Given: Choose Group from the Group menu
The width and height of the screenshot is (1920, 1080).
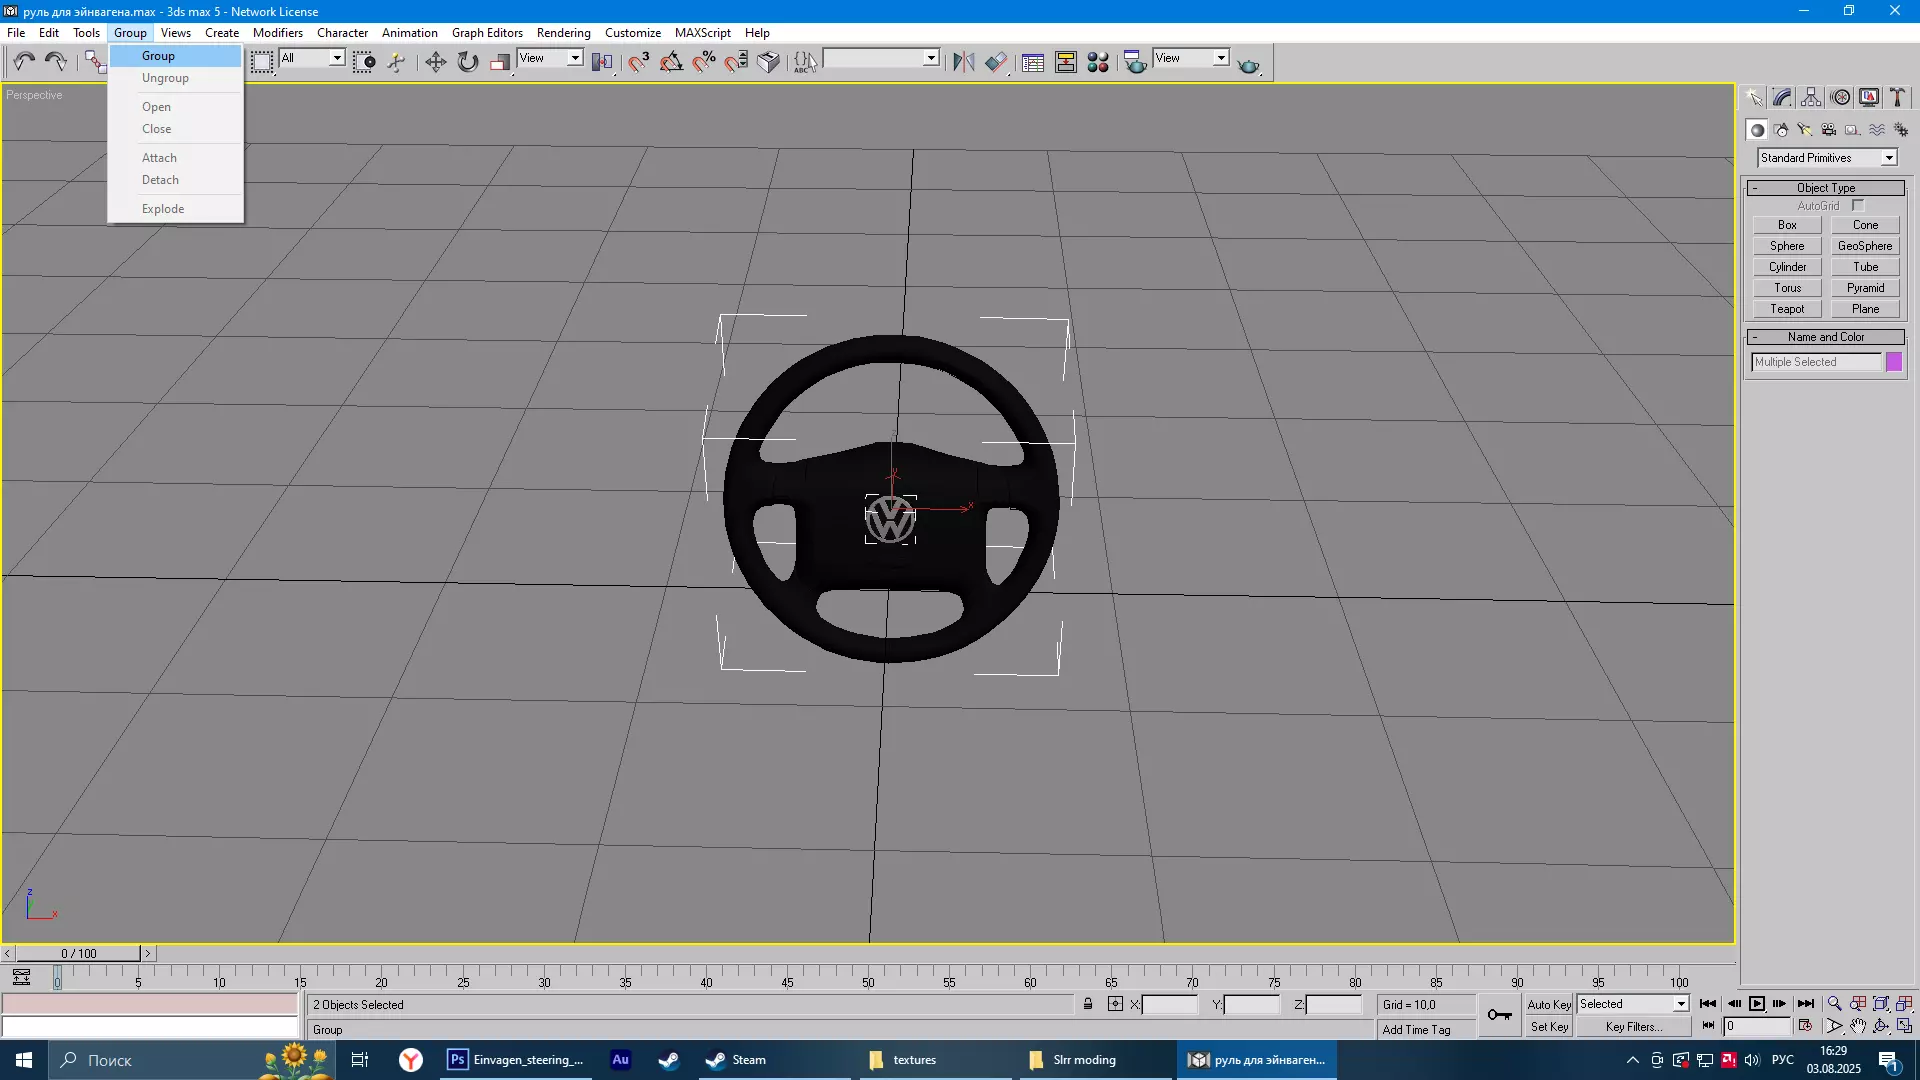Looking at the screenshot, I should 158,56.
